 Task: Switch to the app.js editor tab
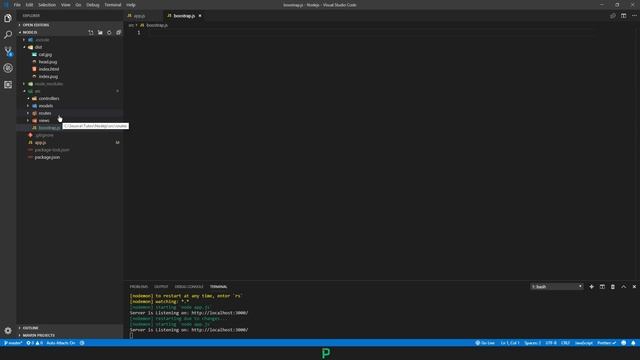pos(140,16)
